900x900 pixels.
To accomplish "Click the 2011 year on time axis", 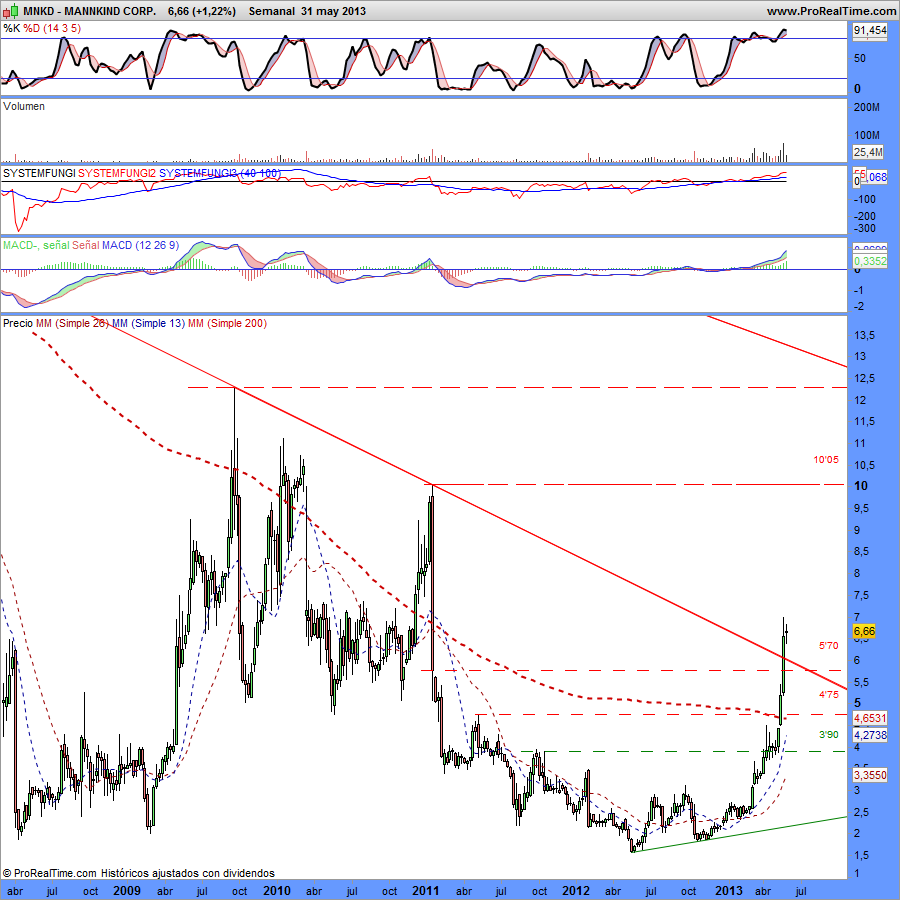I will pyautogui.click(x=426, y=890).
